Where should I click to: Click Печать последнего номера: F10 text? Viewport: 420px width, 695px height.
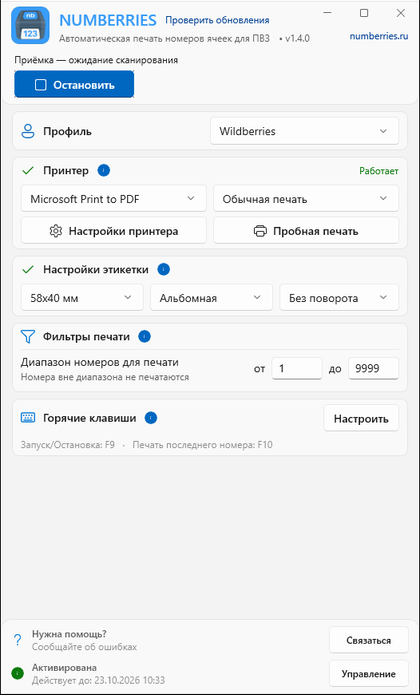click(202, 445)
